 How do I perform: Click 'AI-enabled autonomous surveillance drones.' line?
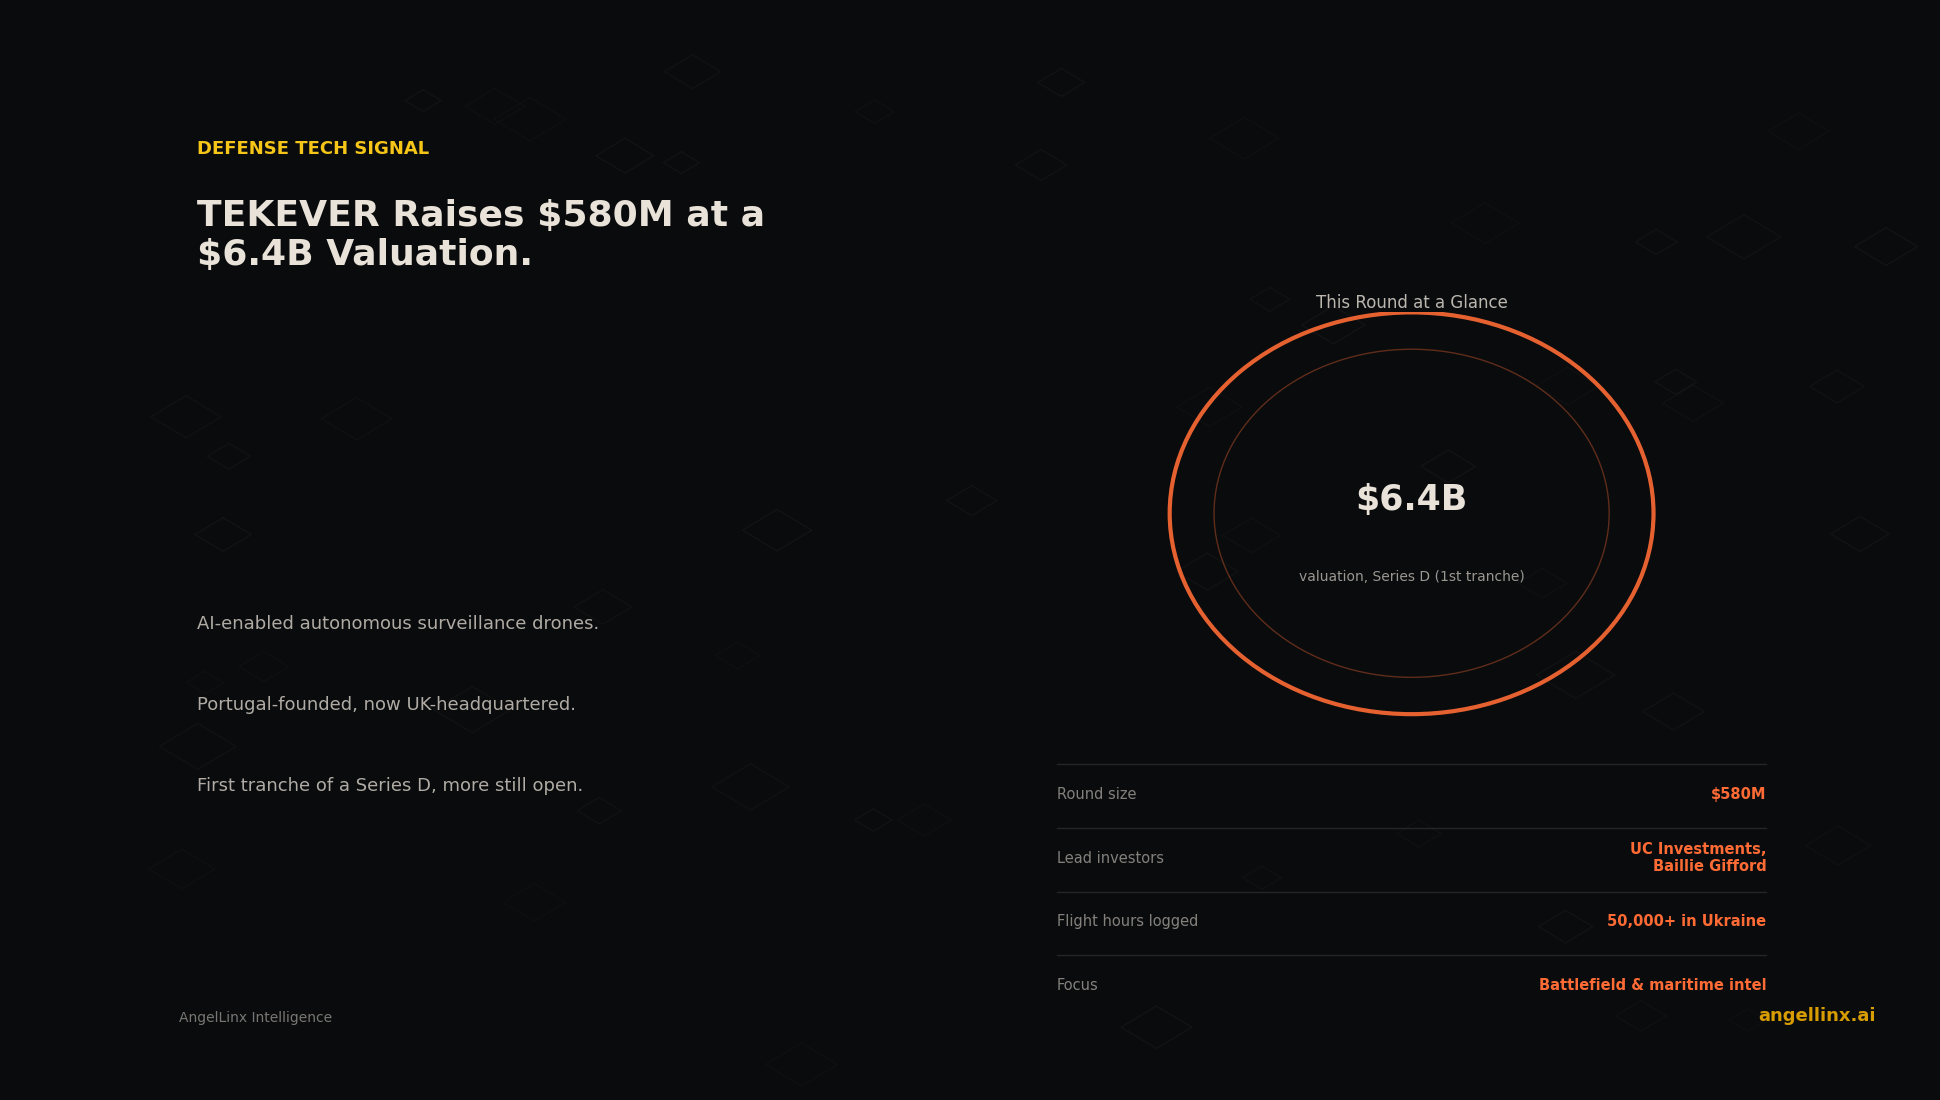click(398, 623)
